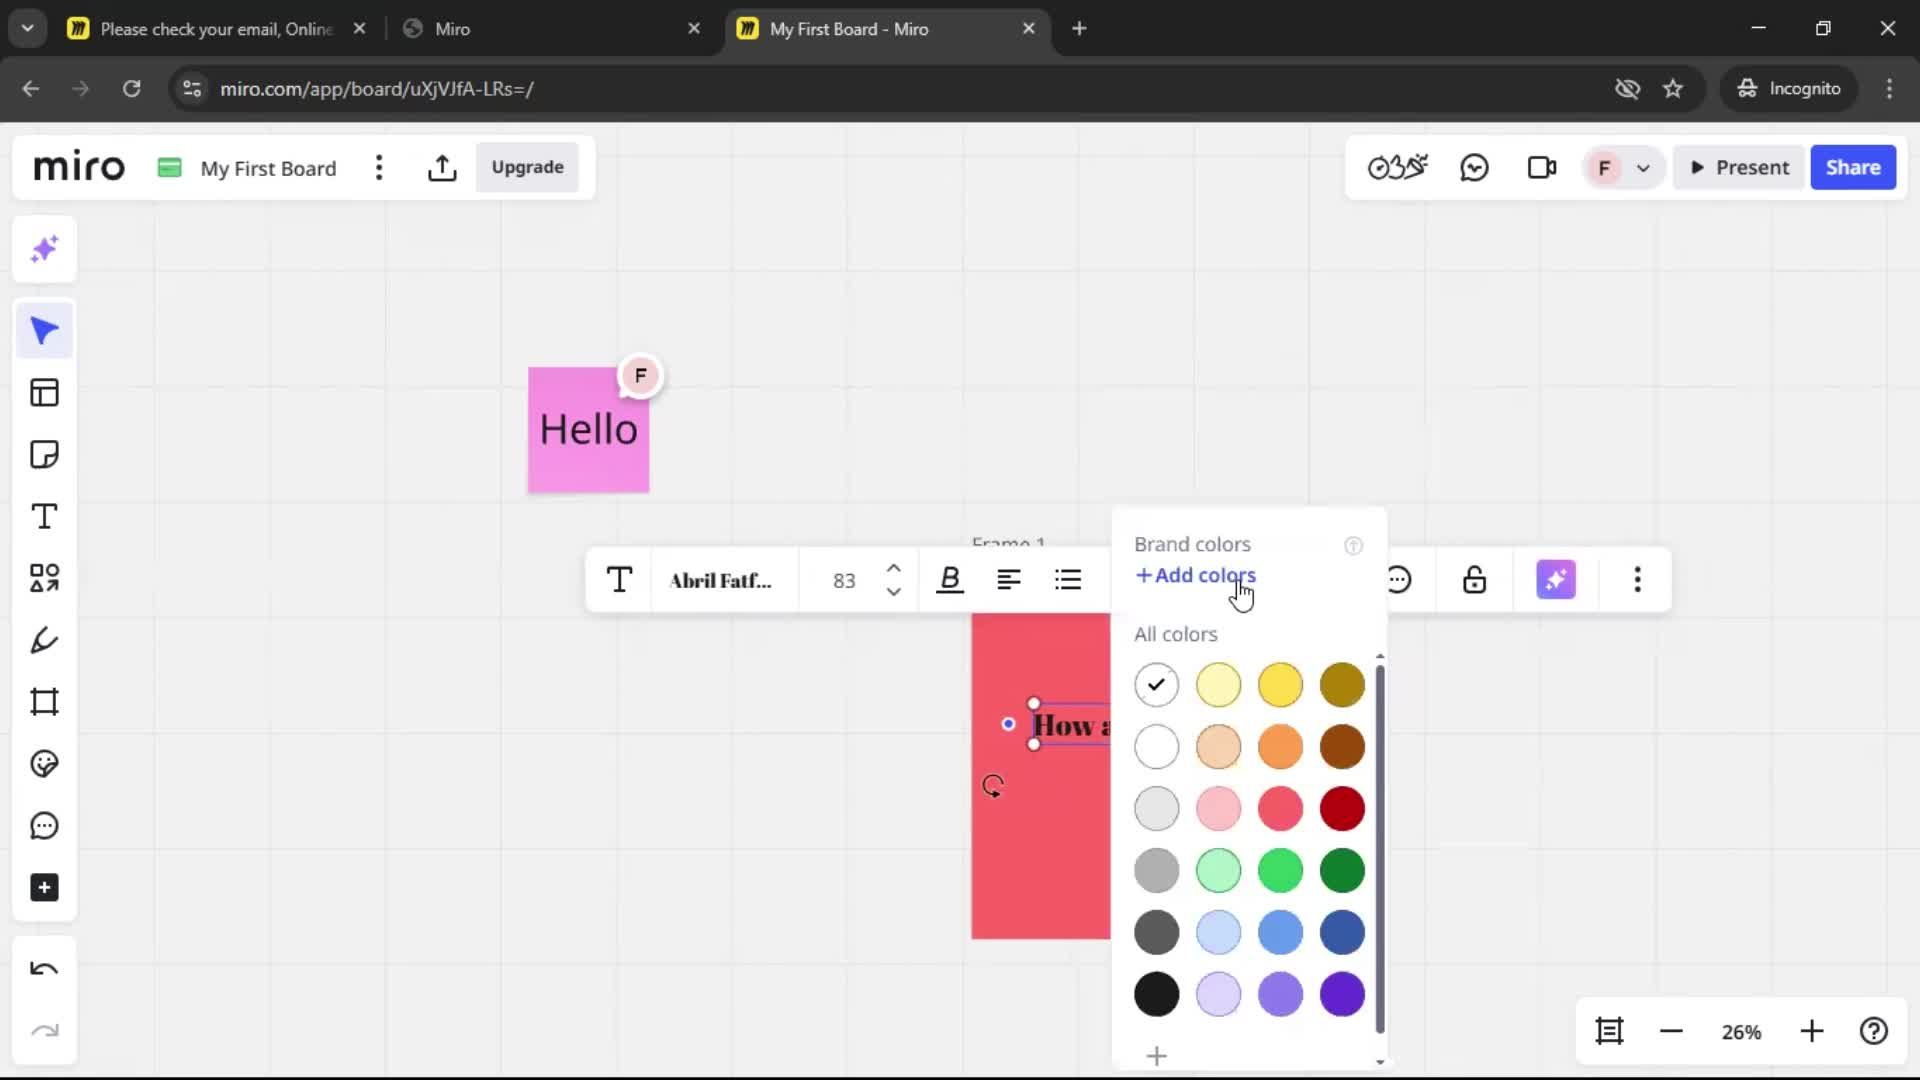Select the Sticky note tool
This screenshot has height=1080, width=1920.
(x=44, y=455)
